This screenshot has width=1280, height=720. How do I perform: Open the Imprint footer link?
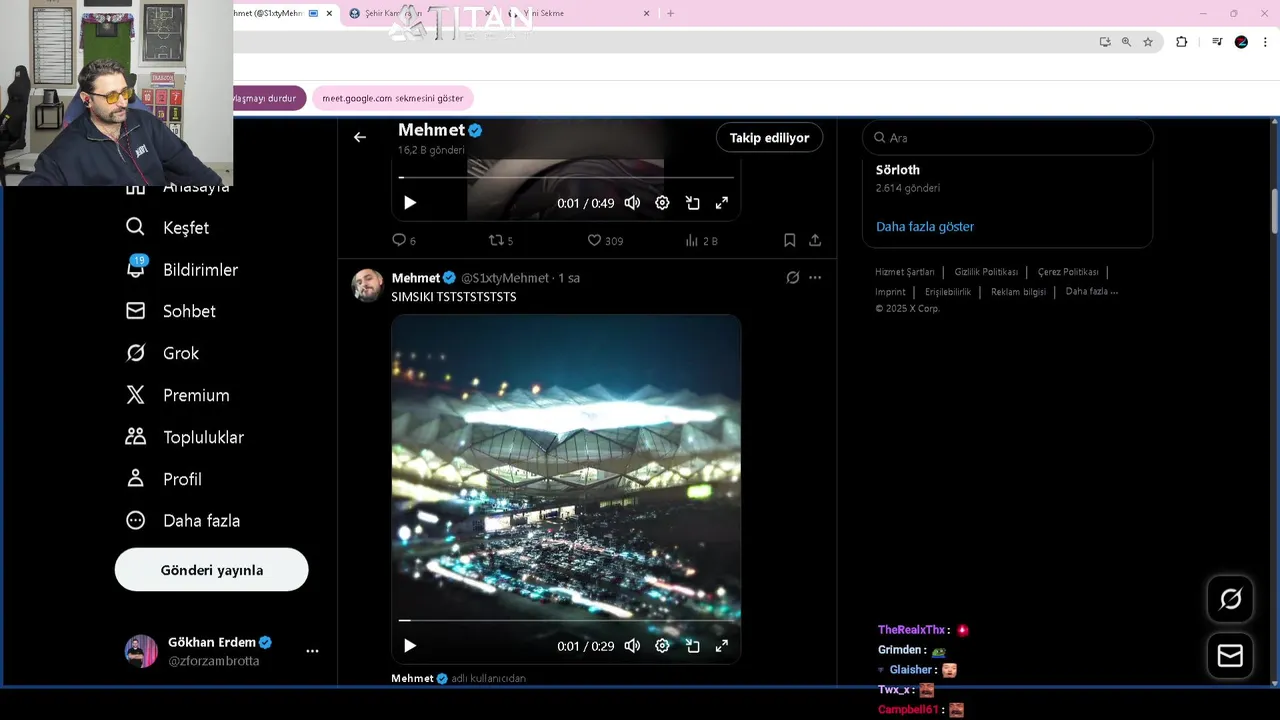pyautogui.click(x=890, y=292)
